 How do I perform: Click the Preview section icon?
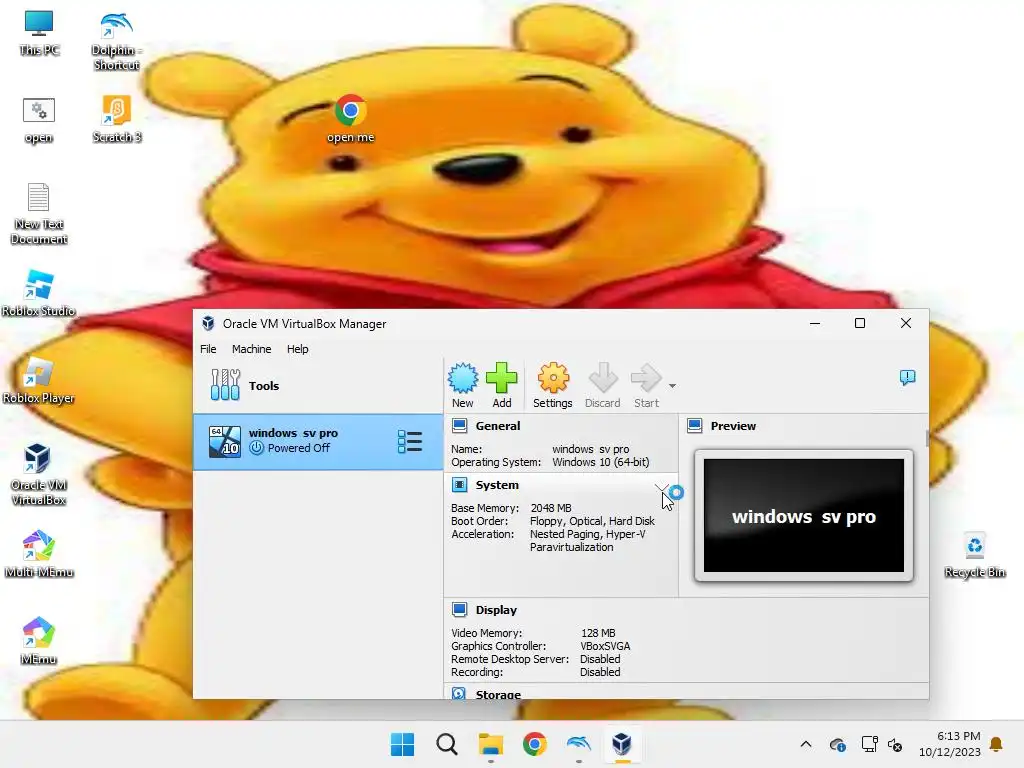pyautogui.click(x=695, y=426)
